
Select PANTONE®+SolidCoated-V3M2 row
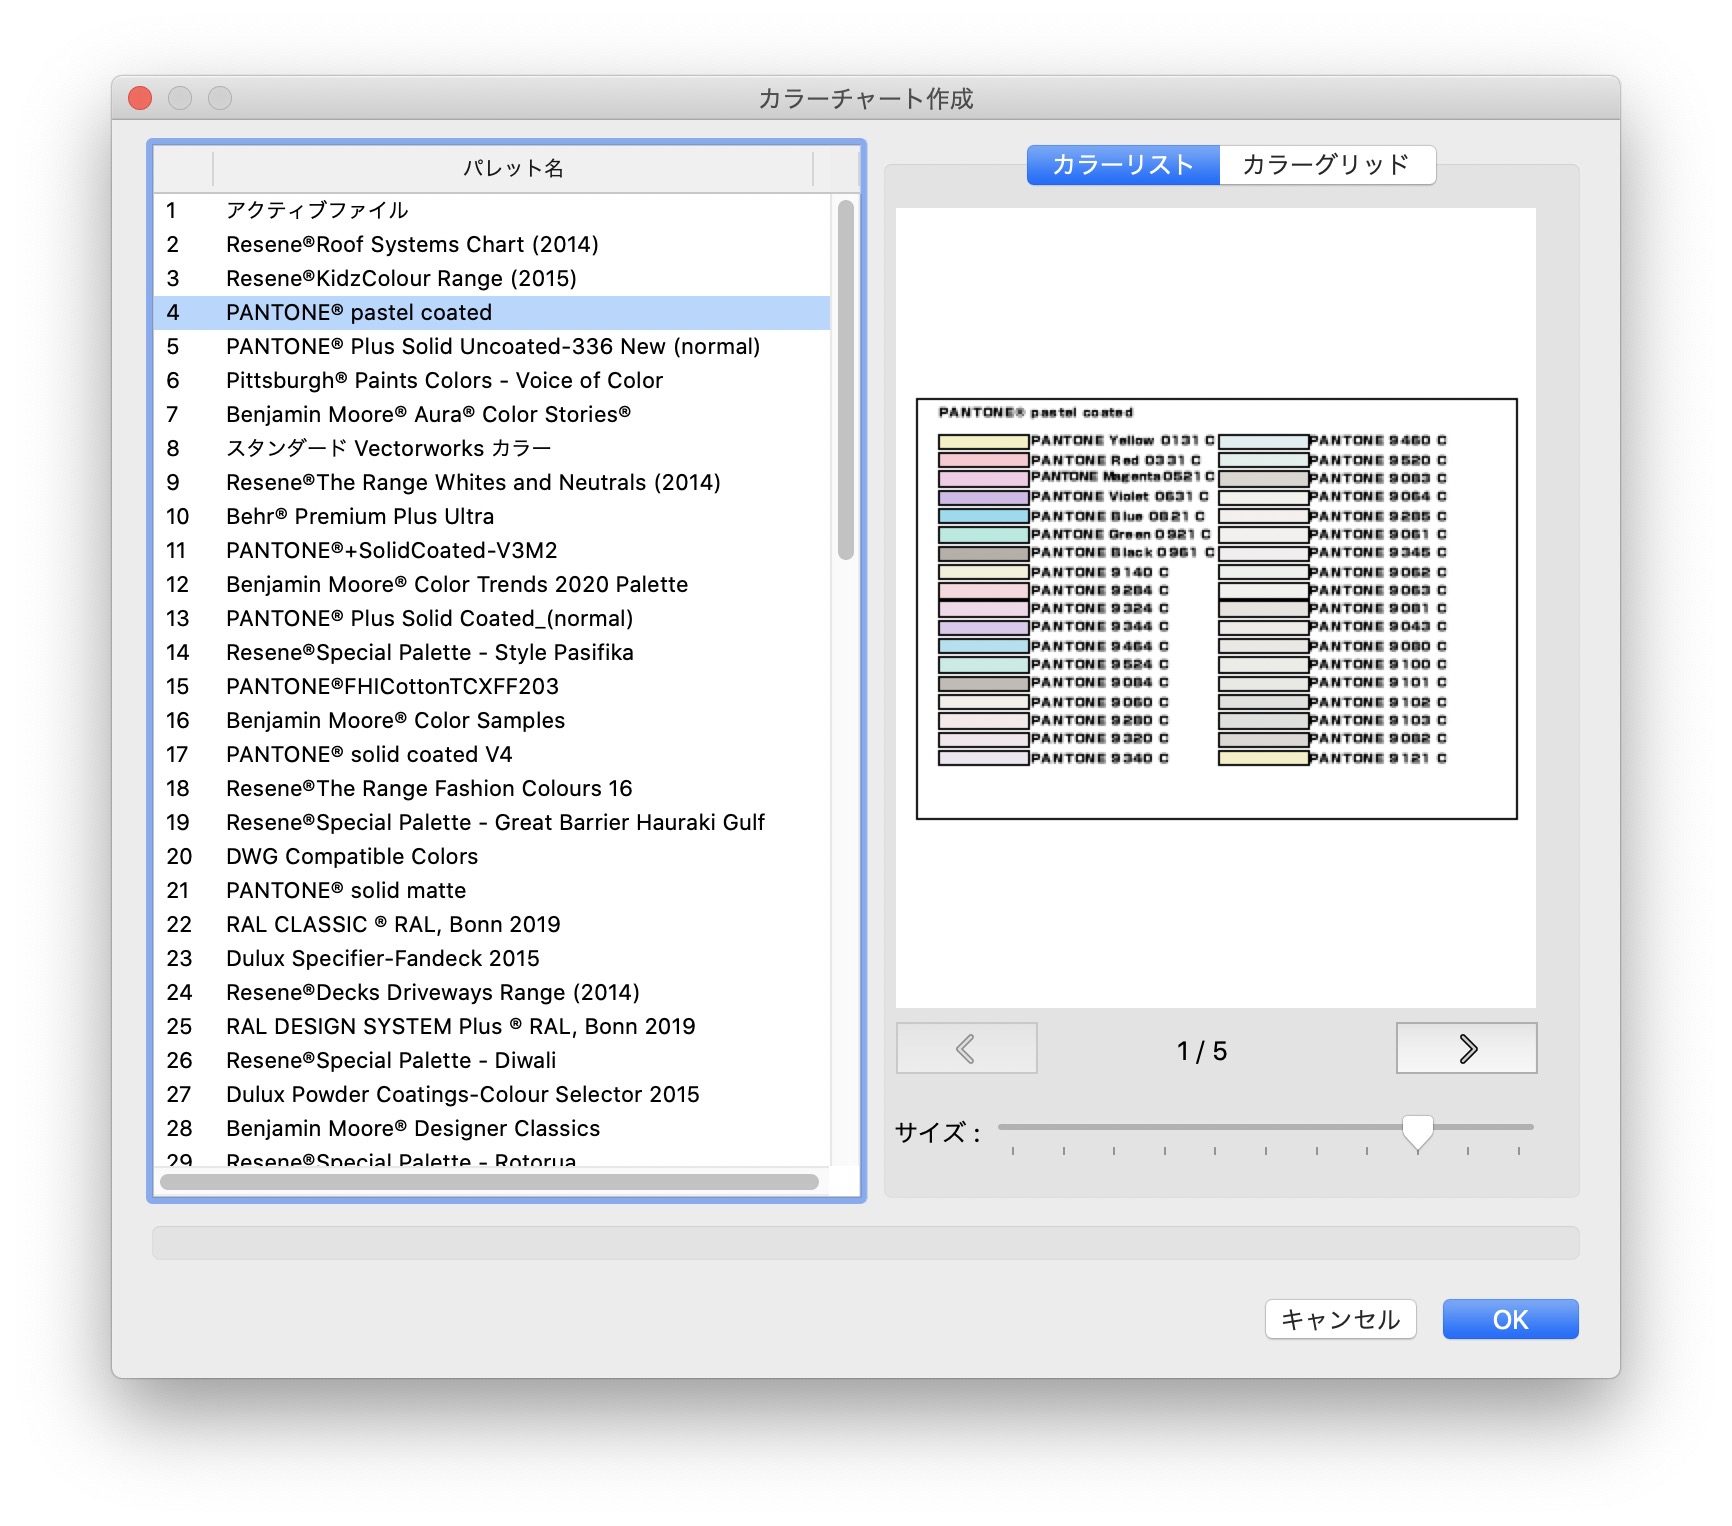pos(492,550)
